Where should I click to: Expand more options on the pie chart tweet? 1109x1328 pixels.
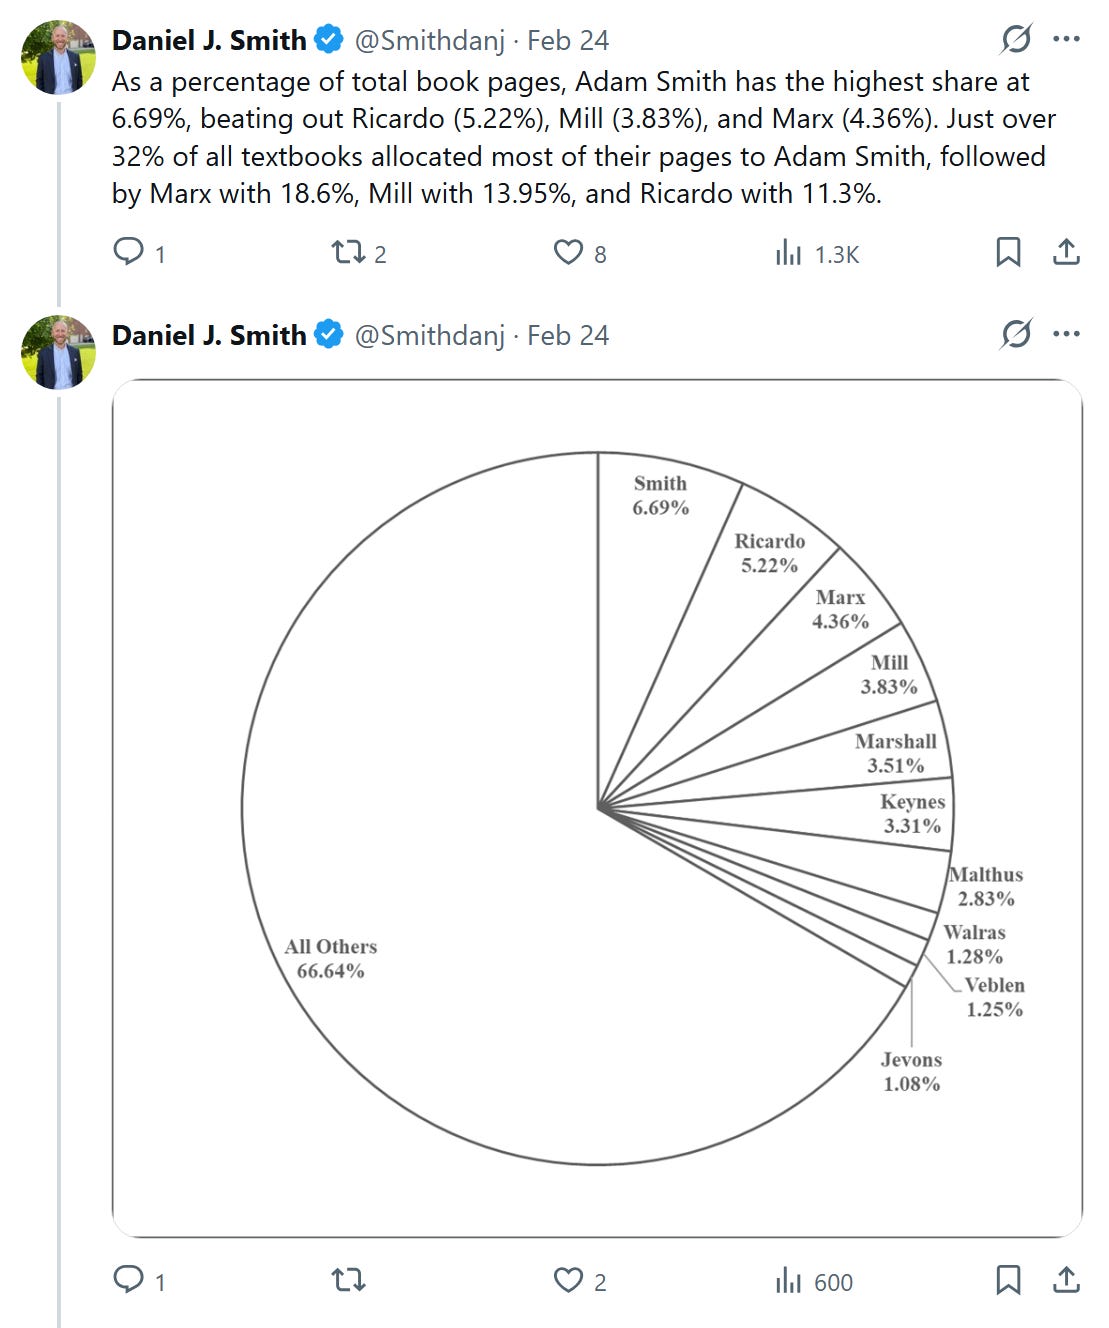1066,334
